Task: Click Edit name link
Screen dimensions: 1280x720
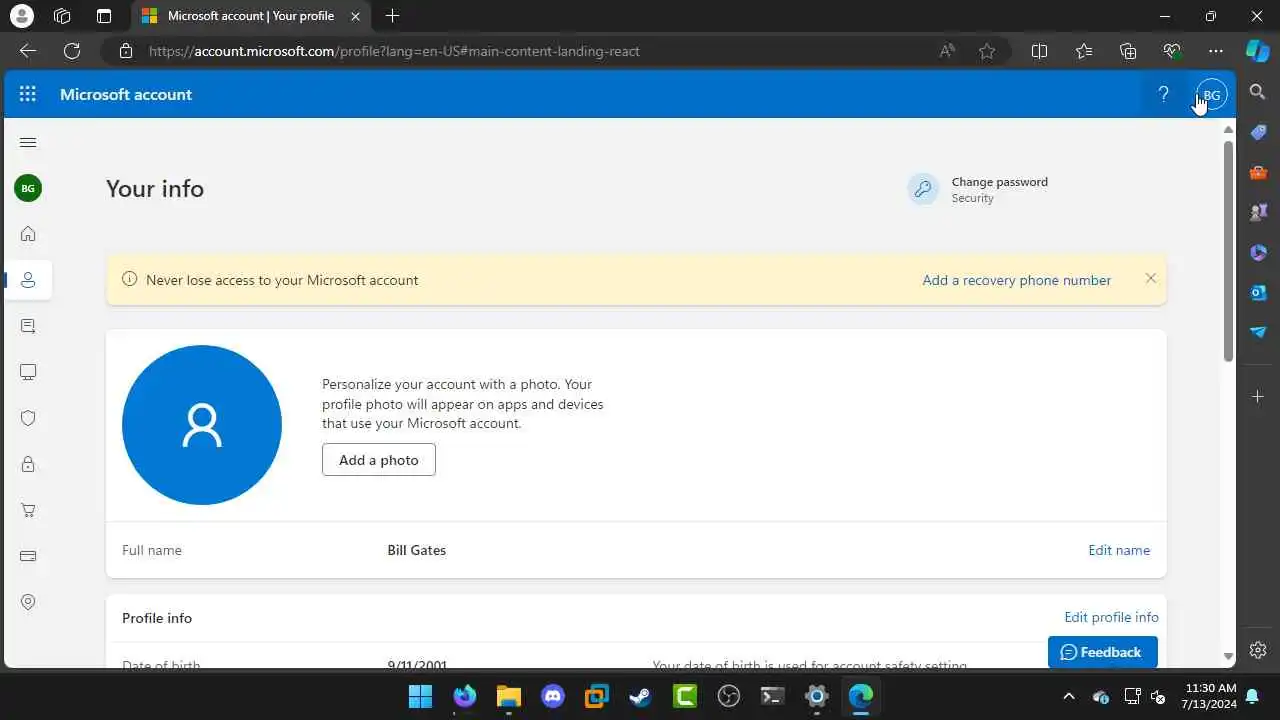Action: 1119,550
